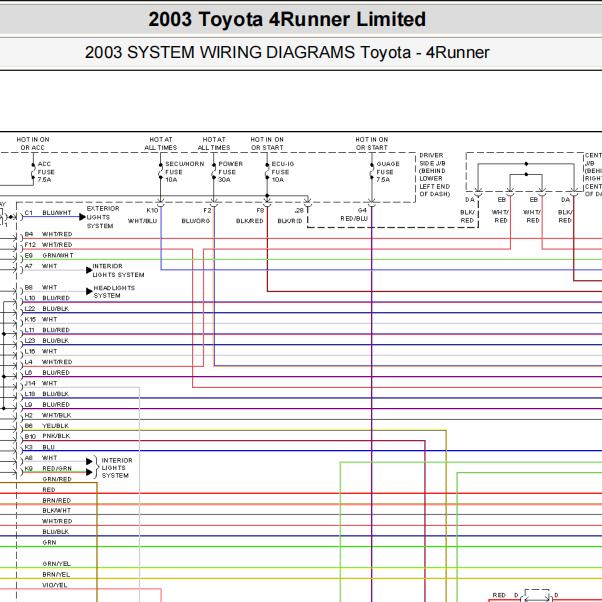This screenshot has width=602, height=602.
Task: Click the ECU-IG FUSE 10A label
Action: pyautogui.click(x=283, y=172)
